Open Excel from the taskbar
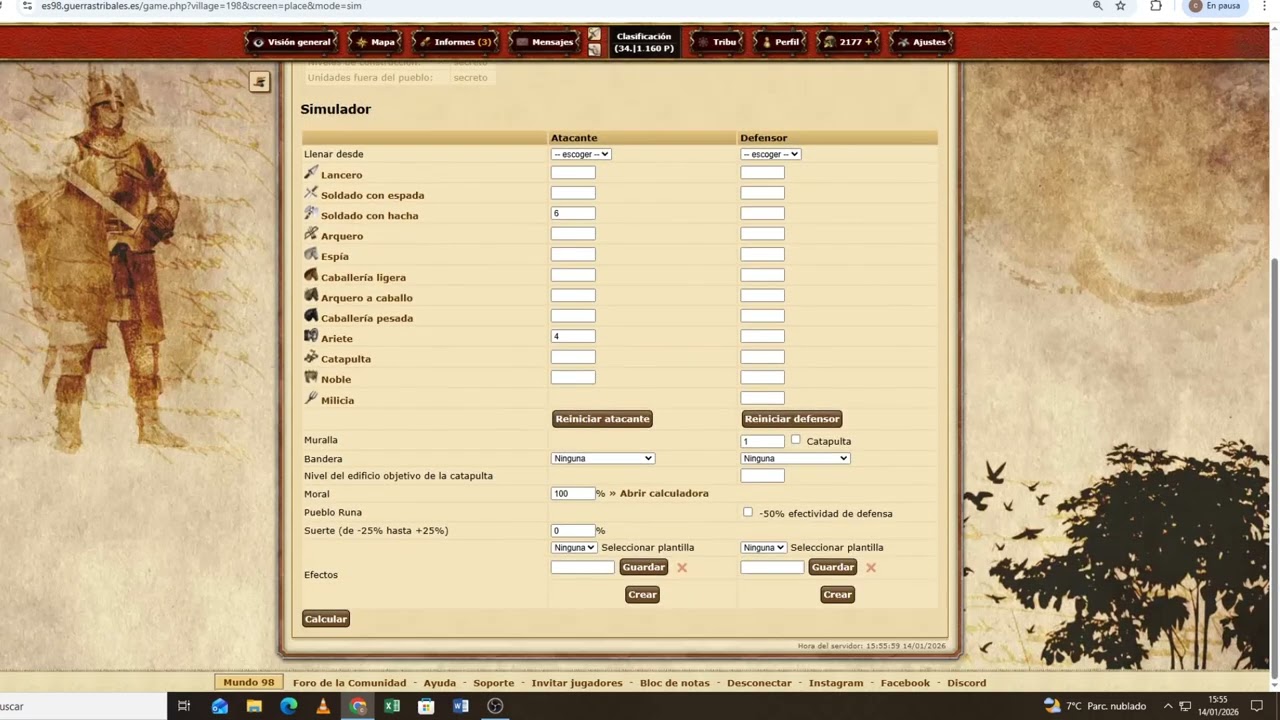This screenshot has width=1280, height=720. pyautogui.click(x=392, y=706)
